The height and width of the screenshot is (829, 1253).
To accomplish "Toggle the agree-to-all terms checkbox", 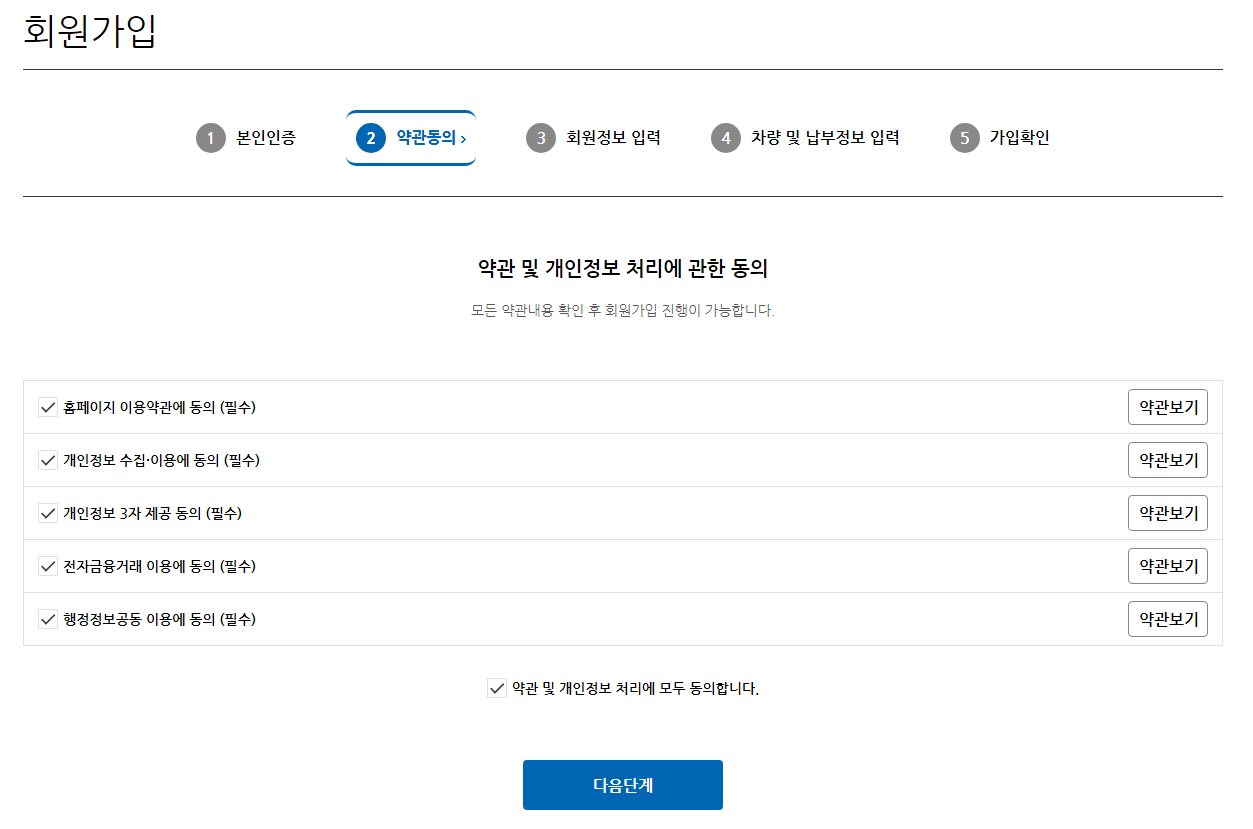I will point(497,687).
